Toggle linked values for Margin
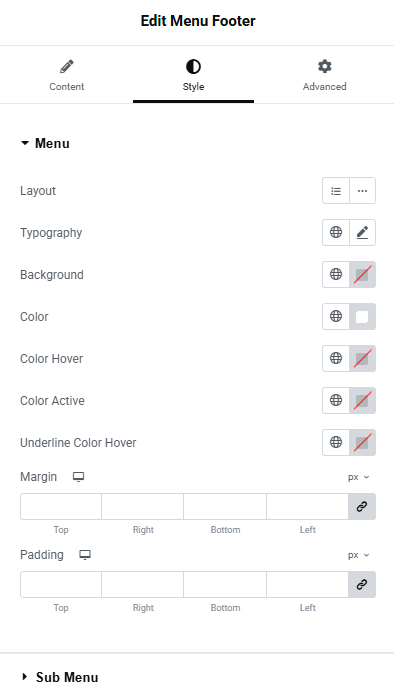The width and height of the screenshot is (394, 694). [362, 506]
